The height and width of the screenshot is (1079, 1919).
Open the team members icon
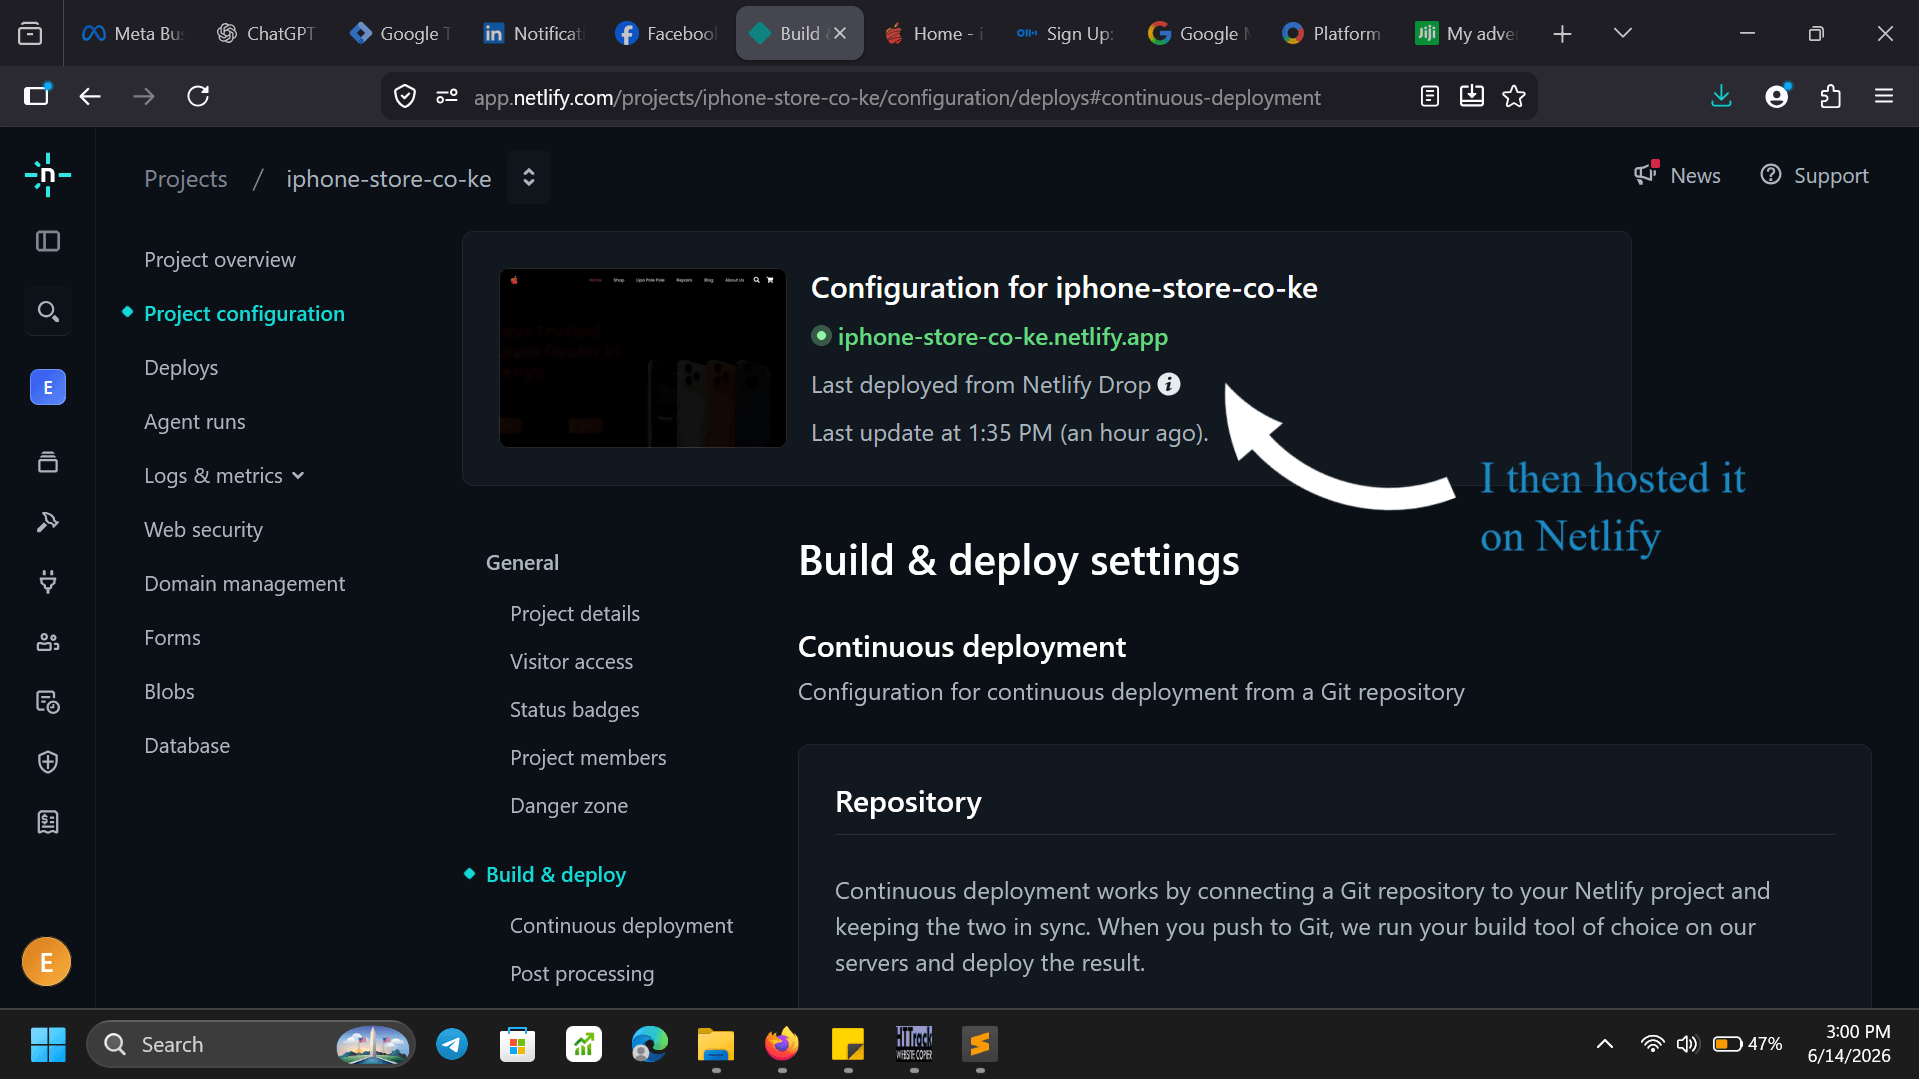[x=48, y=642]
